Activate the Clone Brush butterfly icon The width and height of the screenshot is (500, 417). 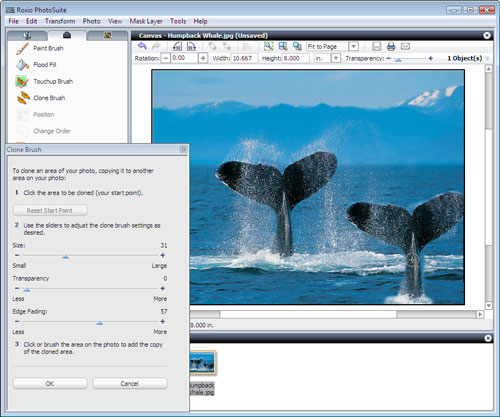click(23, 98)
